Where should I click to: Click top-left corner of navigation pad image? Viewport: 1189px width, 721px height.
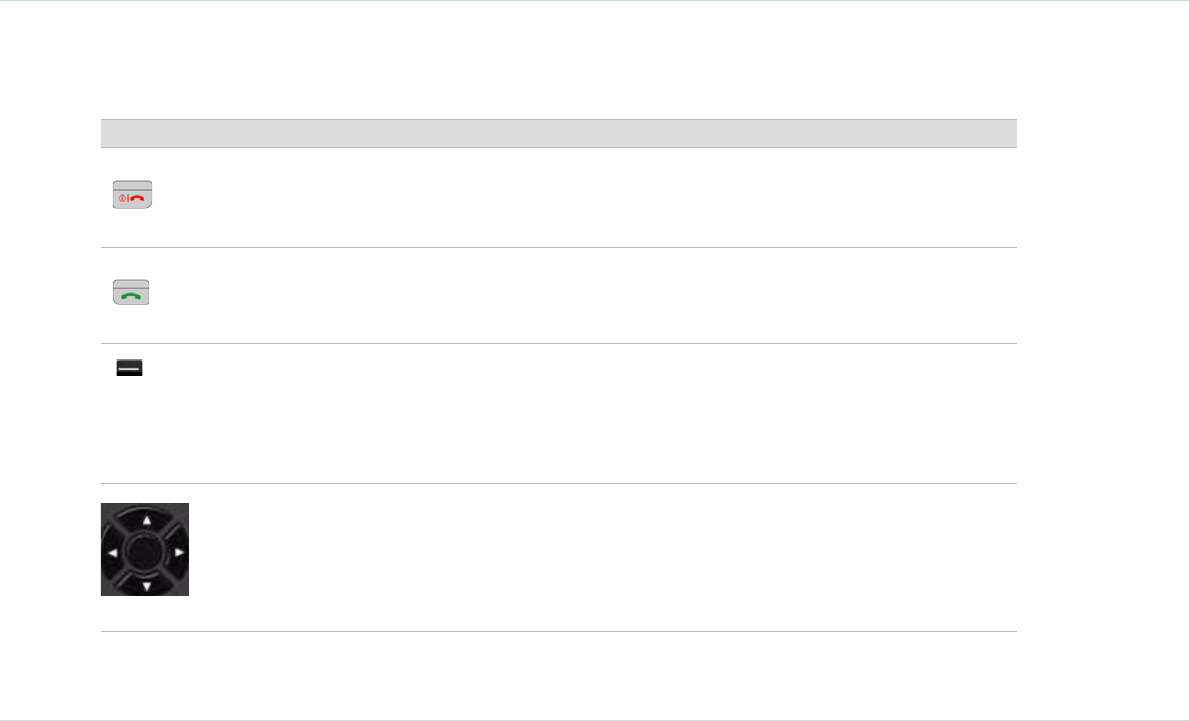[104, 505]
